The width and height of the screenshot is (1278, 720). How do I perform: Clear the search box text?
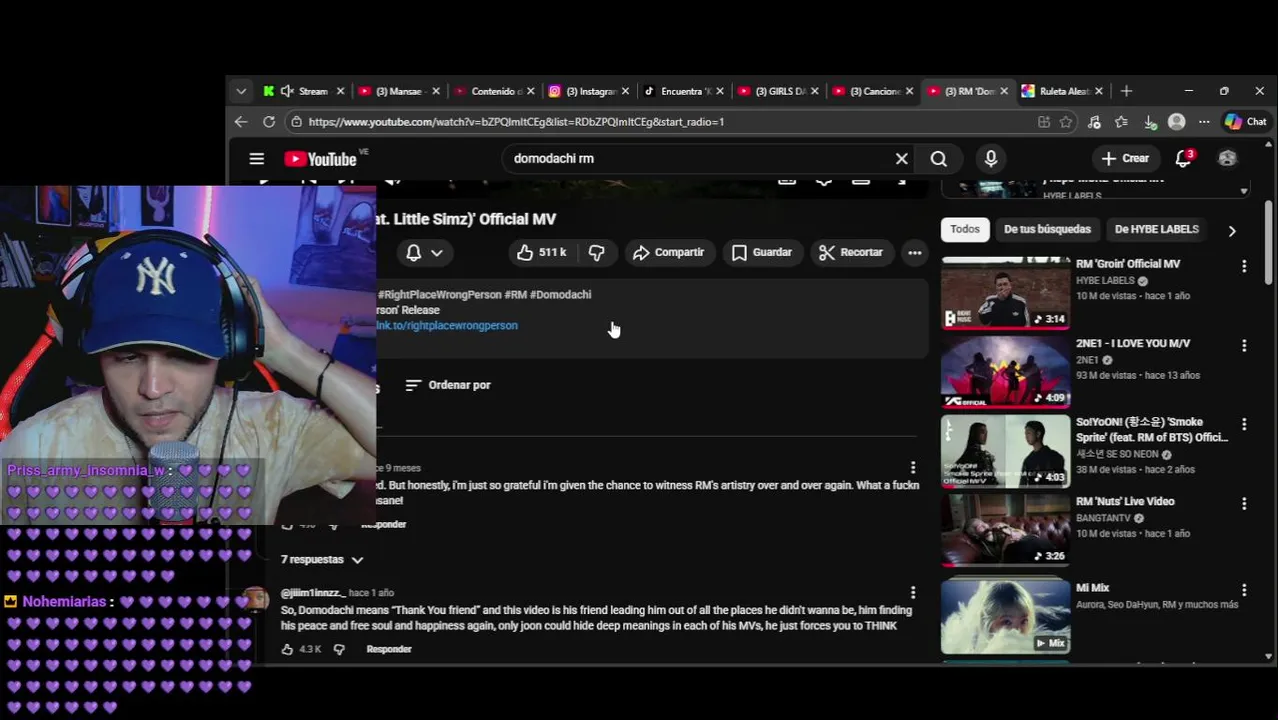(x=901, y=159)
